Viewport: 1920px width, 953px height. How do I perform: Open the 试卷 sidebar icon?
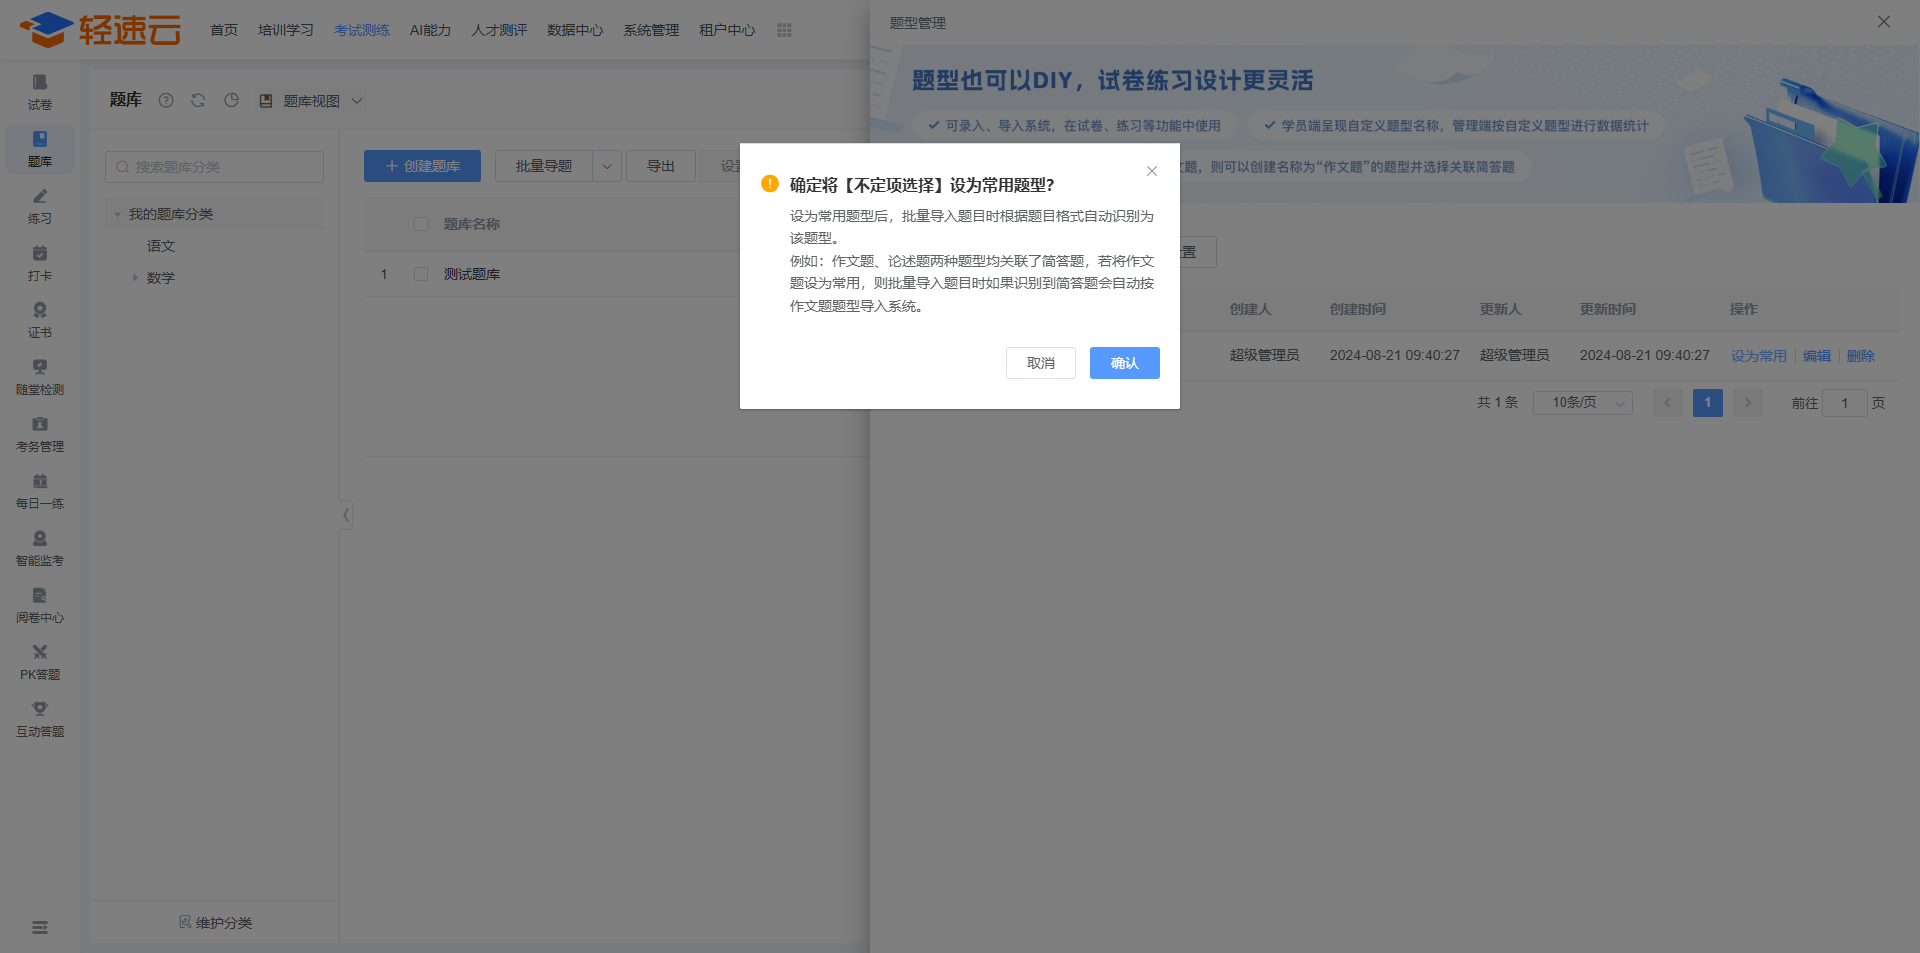(x=40, y=91)
